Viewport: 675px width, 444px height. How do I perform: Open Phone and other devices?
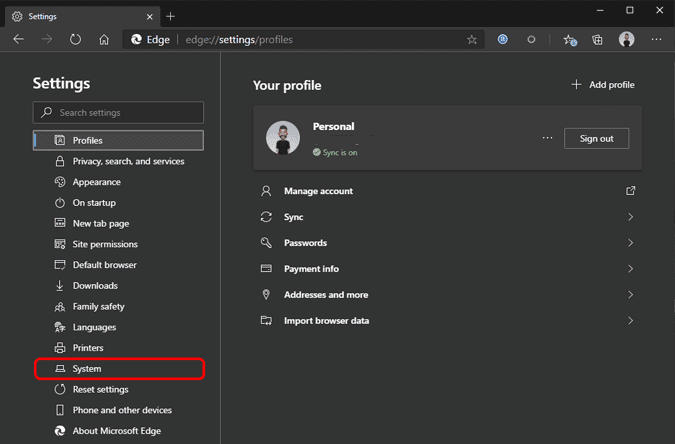coord(119,410)
